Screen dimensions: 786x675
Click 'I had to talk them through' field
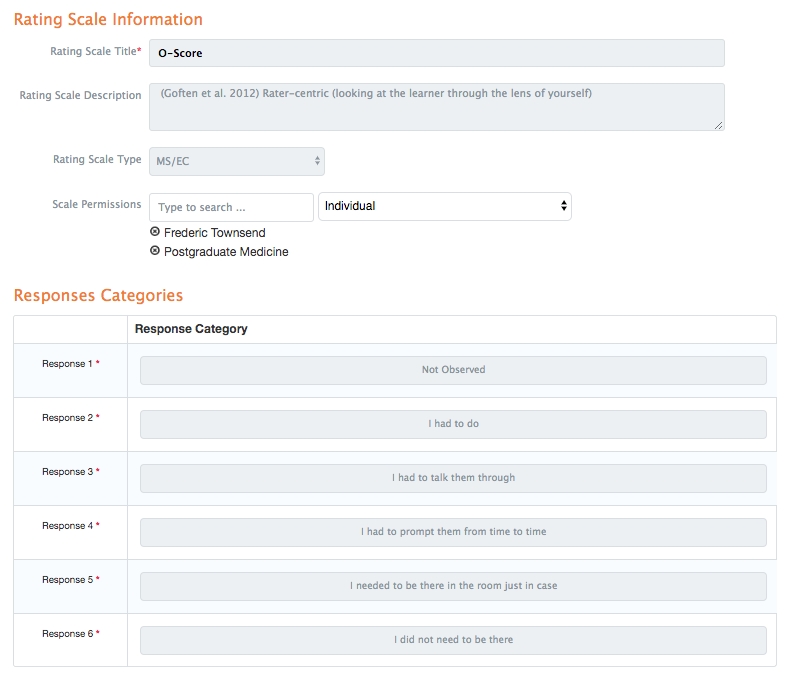pyautogui.click(x=453, y=478)
